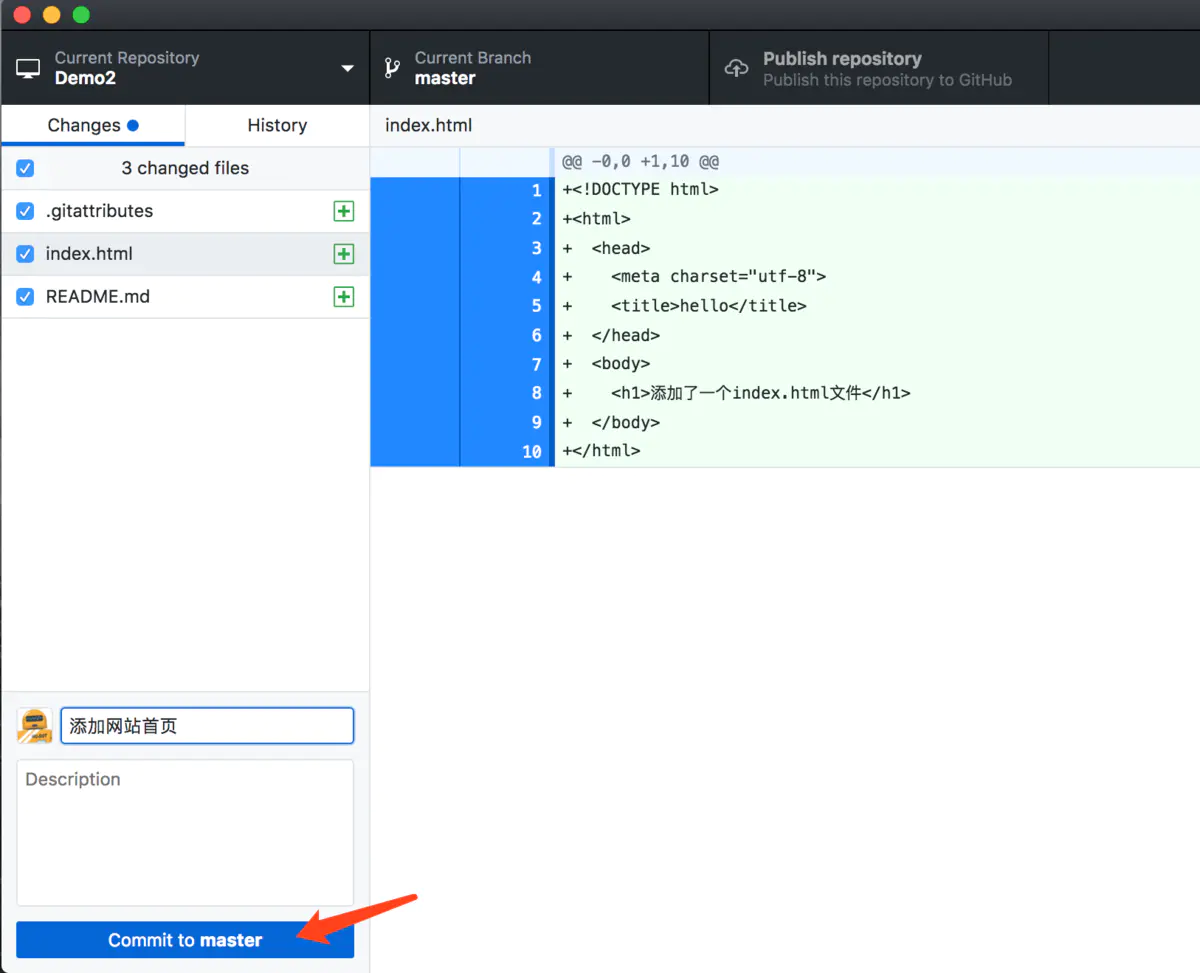The image size is (1200, 973).
Task: Click the Commit to master button
Action: pyautogui.click(x=184, y=939)
